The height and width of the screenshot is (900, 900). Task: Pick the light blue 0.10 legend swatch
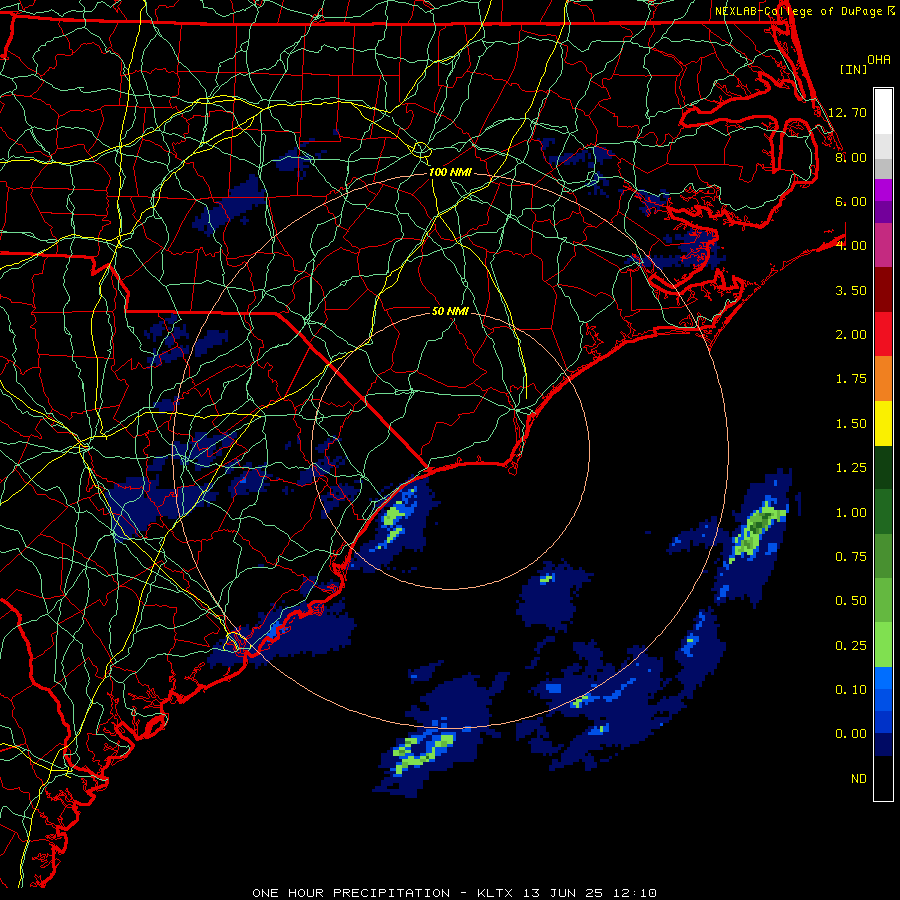point(883,678)
